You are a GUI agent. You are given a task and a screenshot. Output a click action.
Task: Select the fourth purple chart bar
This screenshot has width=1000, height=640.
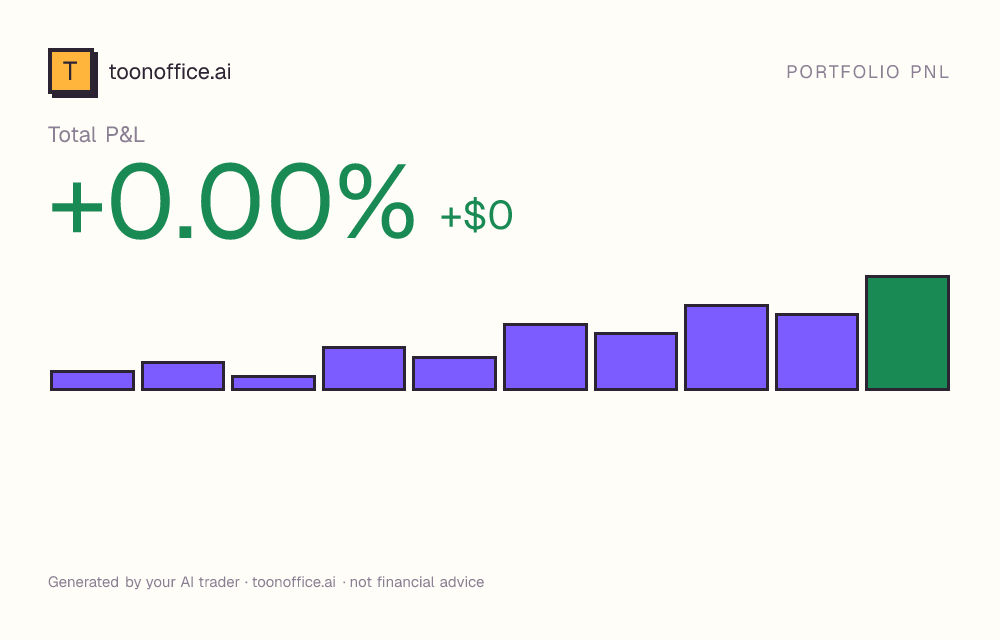coord(364,368)
